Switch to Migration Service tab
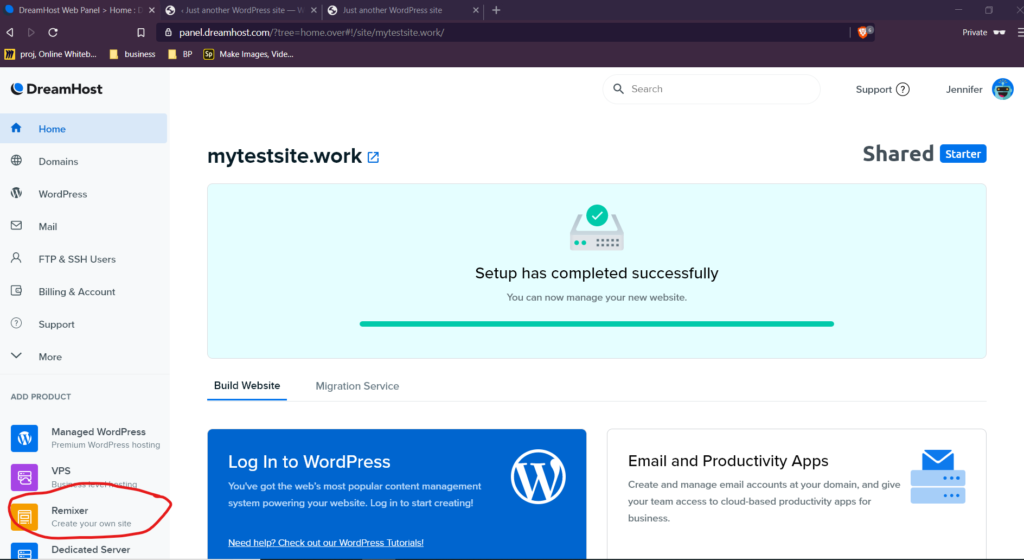 click(x=357, y=386)
